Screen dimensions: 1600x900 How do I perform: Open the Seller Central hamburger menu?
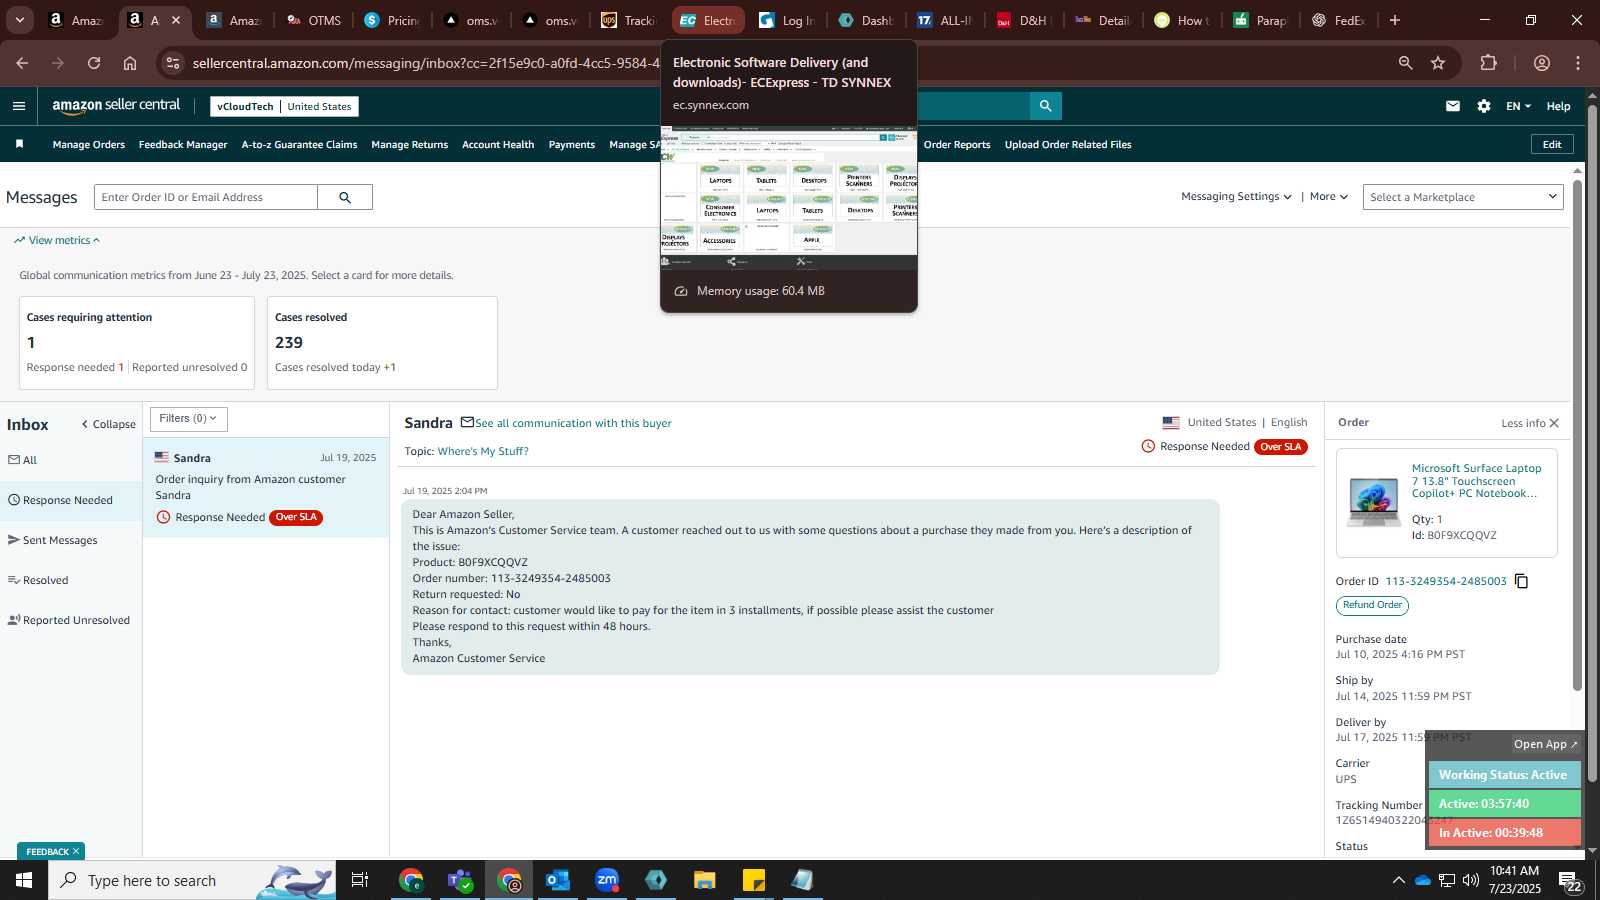19,106
